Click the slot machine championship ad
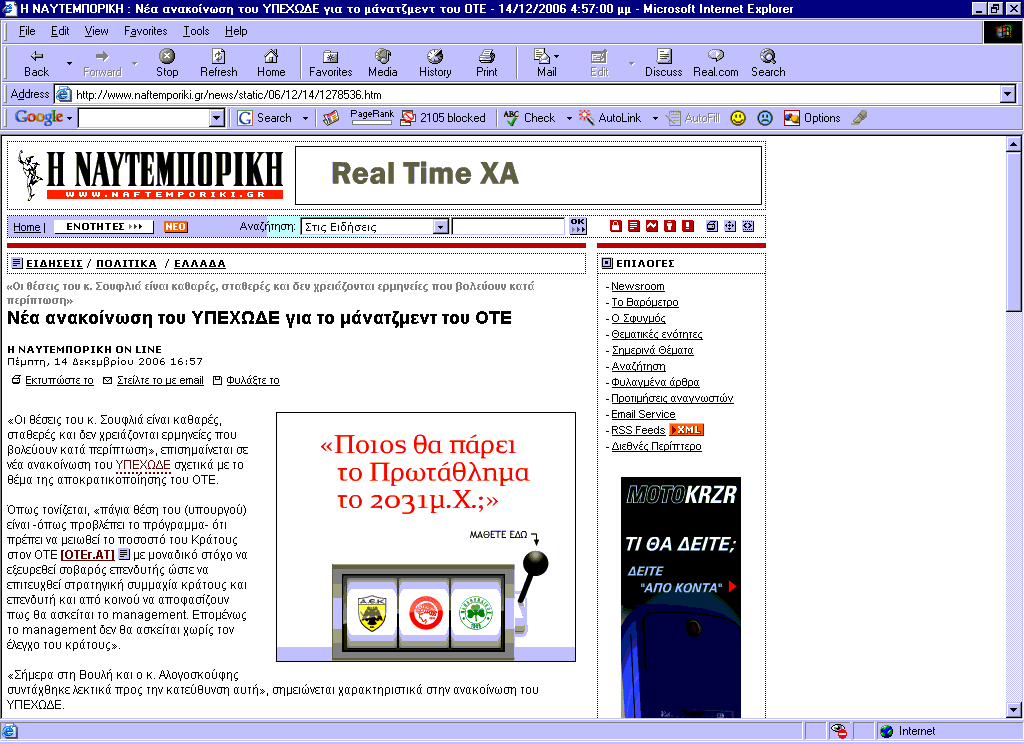The width and height of the screenshot is (1024, 744). pos(426,536)
